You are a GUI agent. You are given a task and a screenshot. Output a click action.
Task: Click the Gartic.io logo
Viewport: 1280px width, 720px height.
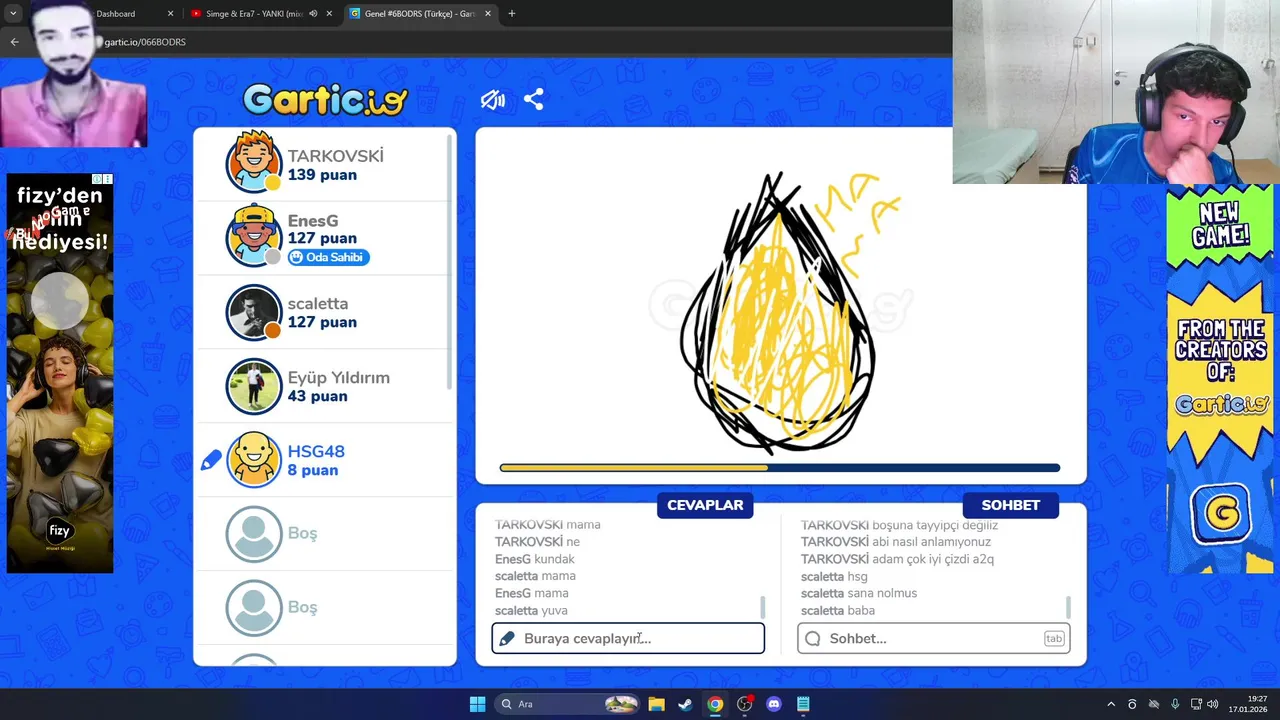coord(325,100)
